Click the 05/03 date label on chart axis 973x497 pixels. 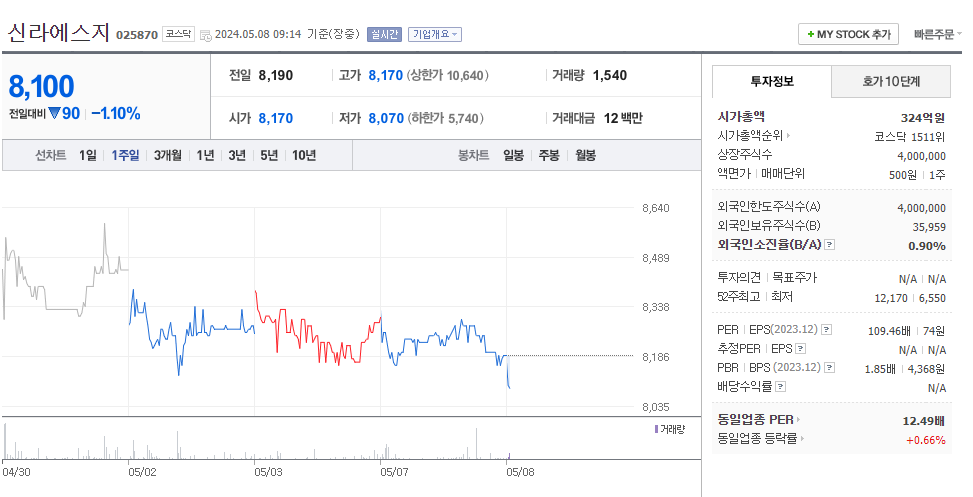pos(268,472)
